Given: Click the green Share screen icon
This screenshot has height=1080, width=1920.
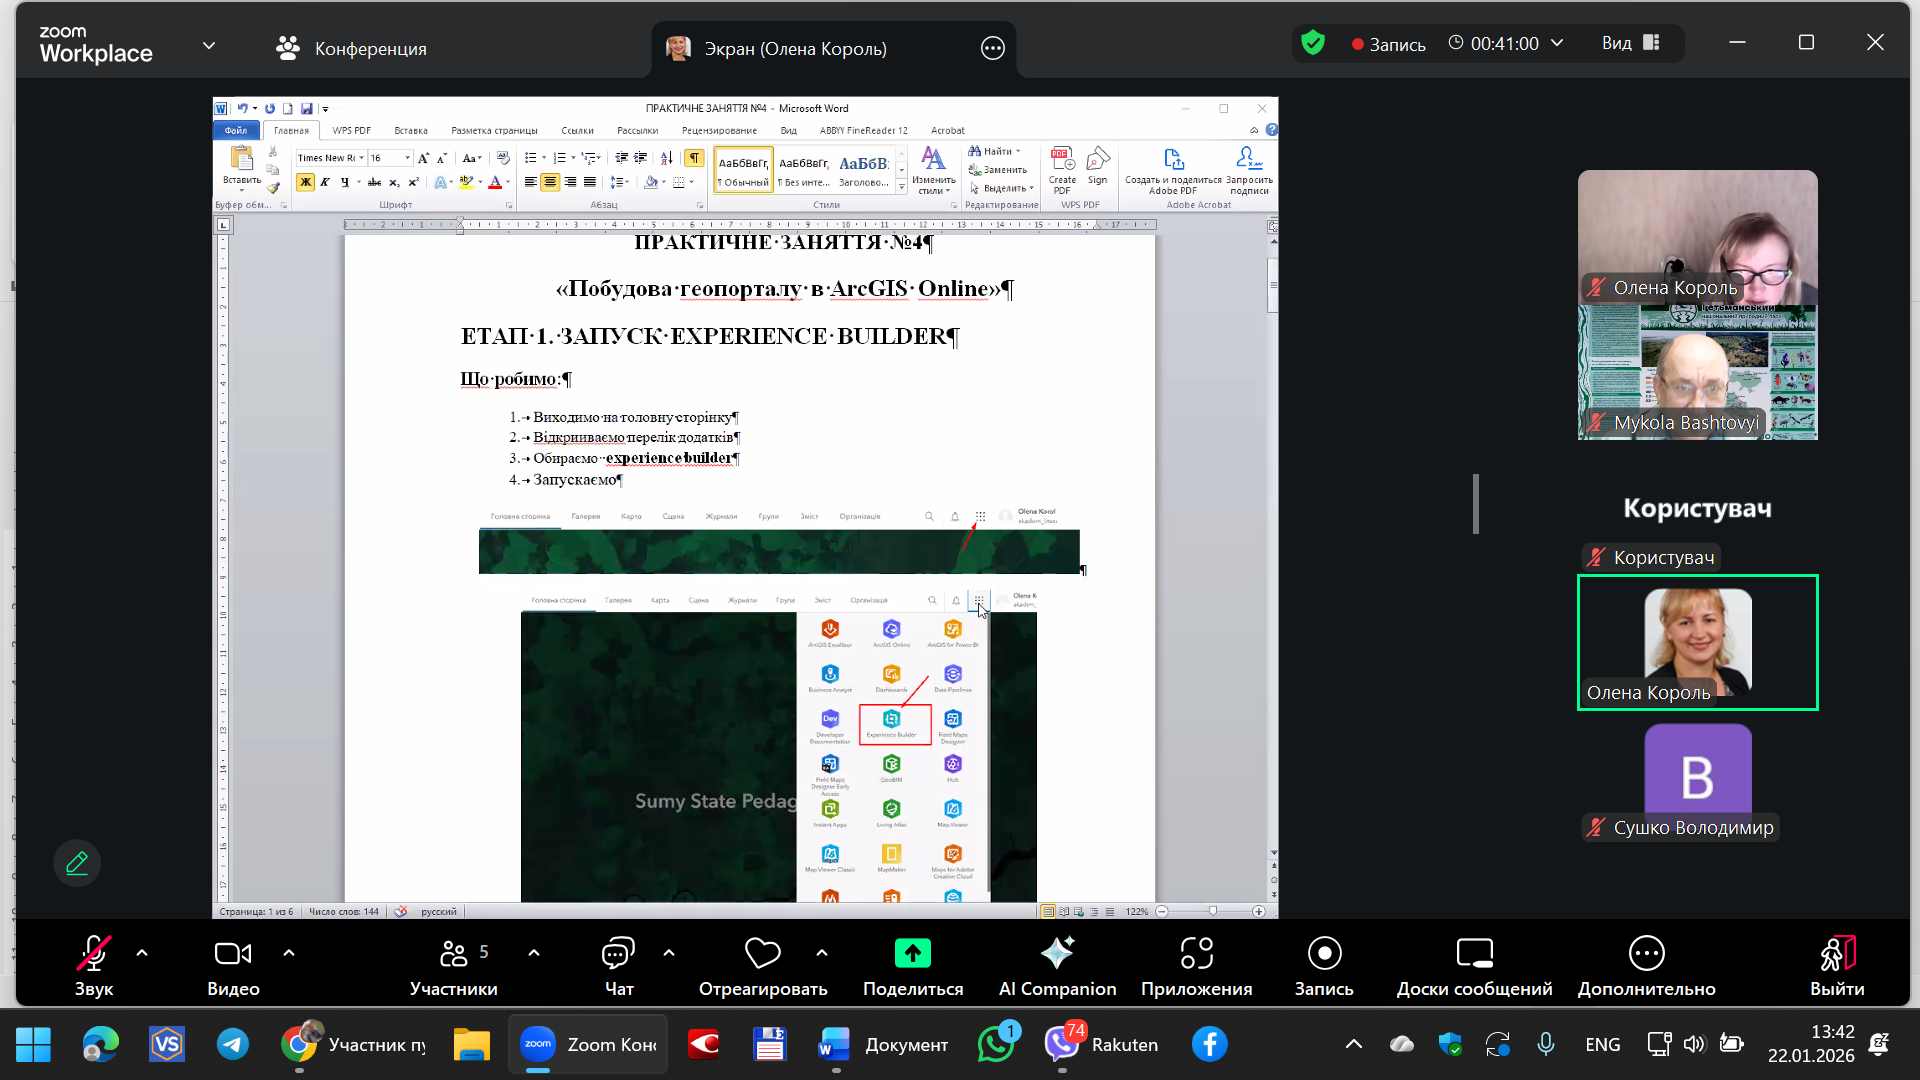Looking at the screenshot, I should tap(912, 954).
